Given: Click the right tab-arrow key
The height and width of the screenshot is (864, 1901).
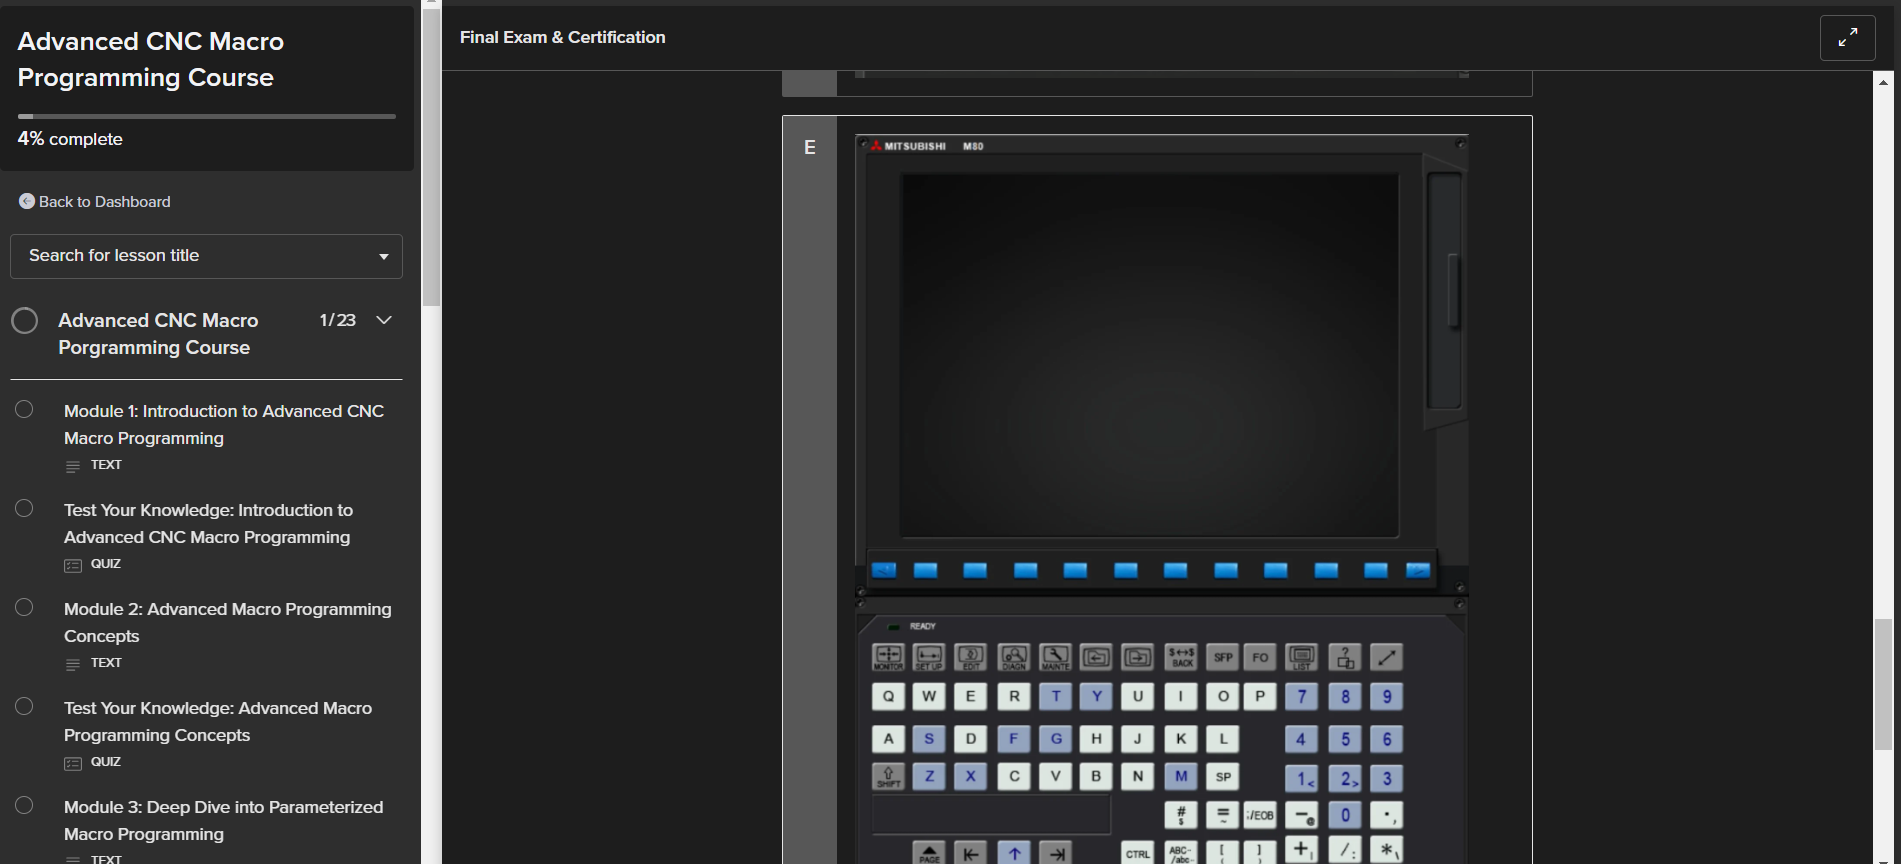Looking at the screenshot, I should click(1056, 853).
